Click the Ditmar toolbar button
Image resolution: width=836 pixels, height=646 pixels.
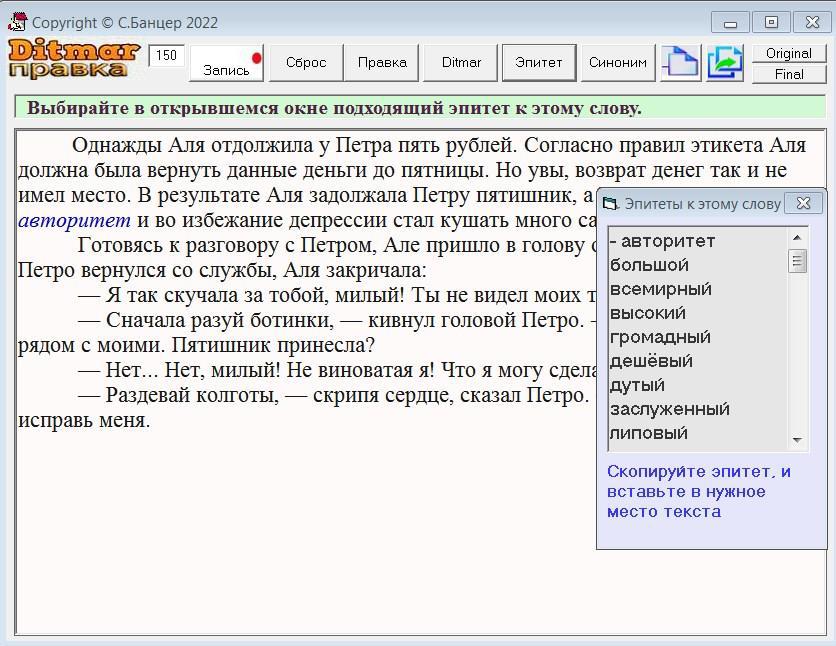[461, 62]
